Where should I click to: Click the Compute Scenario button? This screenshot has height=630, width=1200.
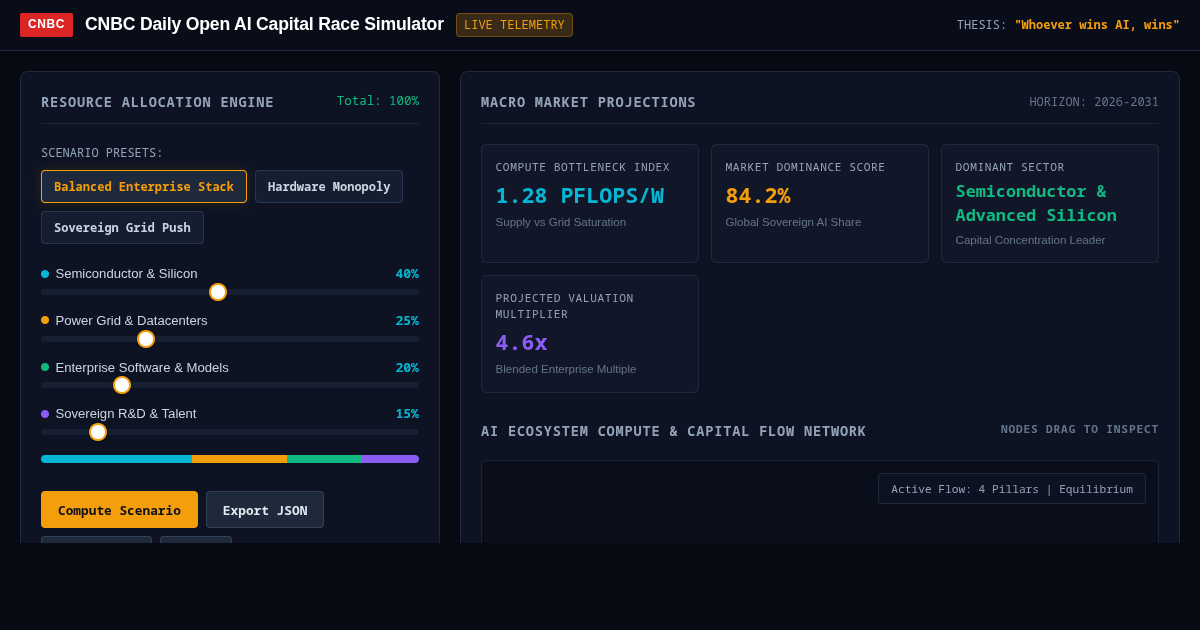point(119,510)
